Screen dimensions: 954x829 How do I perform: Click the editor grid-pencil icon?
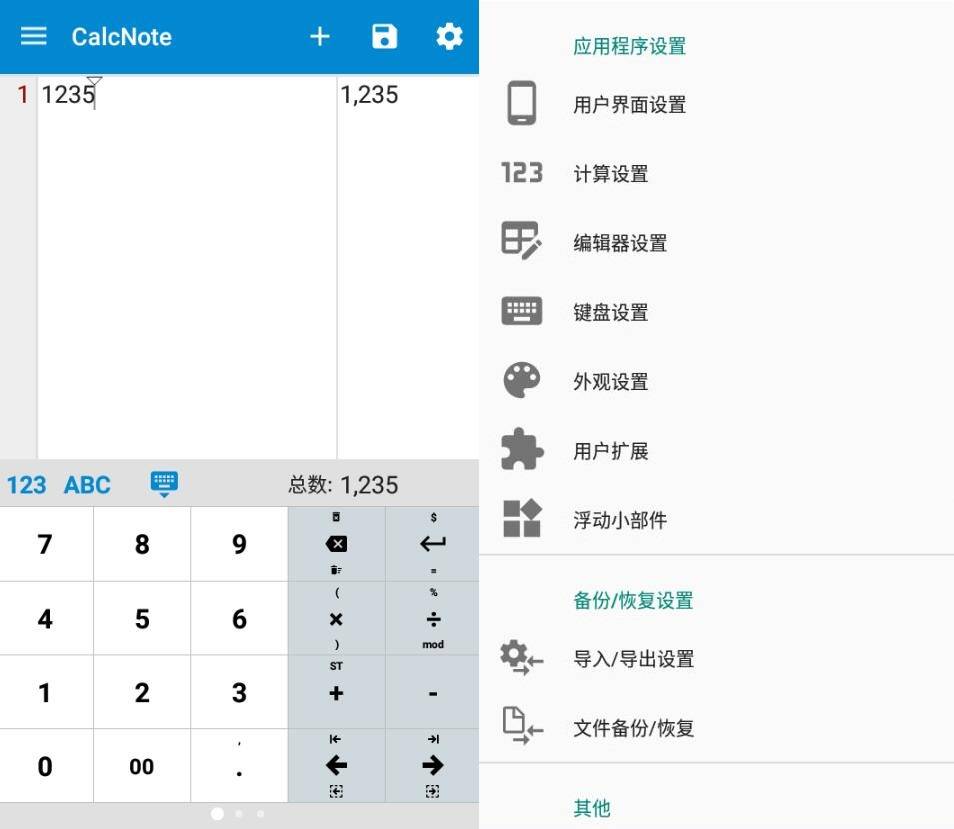(522, 241)
